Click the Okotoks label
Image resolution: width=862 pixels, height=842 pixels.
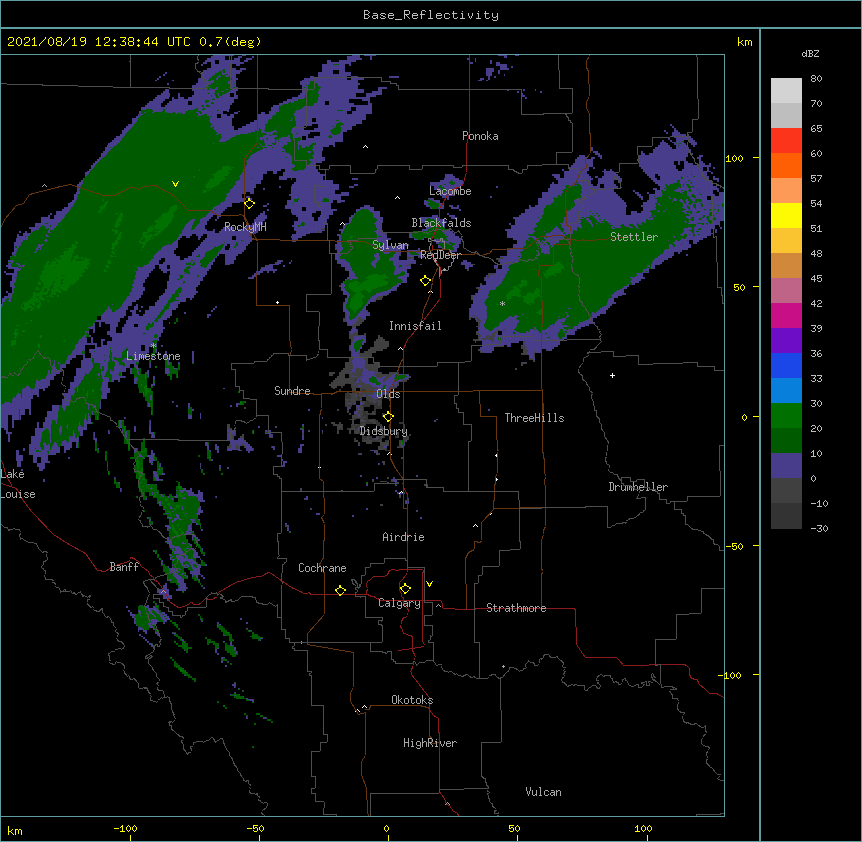coord(412,700)
